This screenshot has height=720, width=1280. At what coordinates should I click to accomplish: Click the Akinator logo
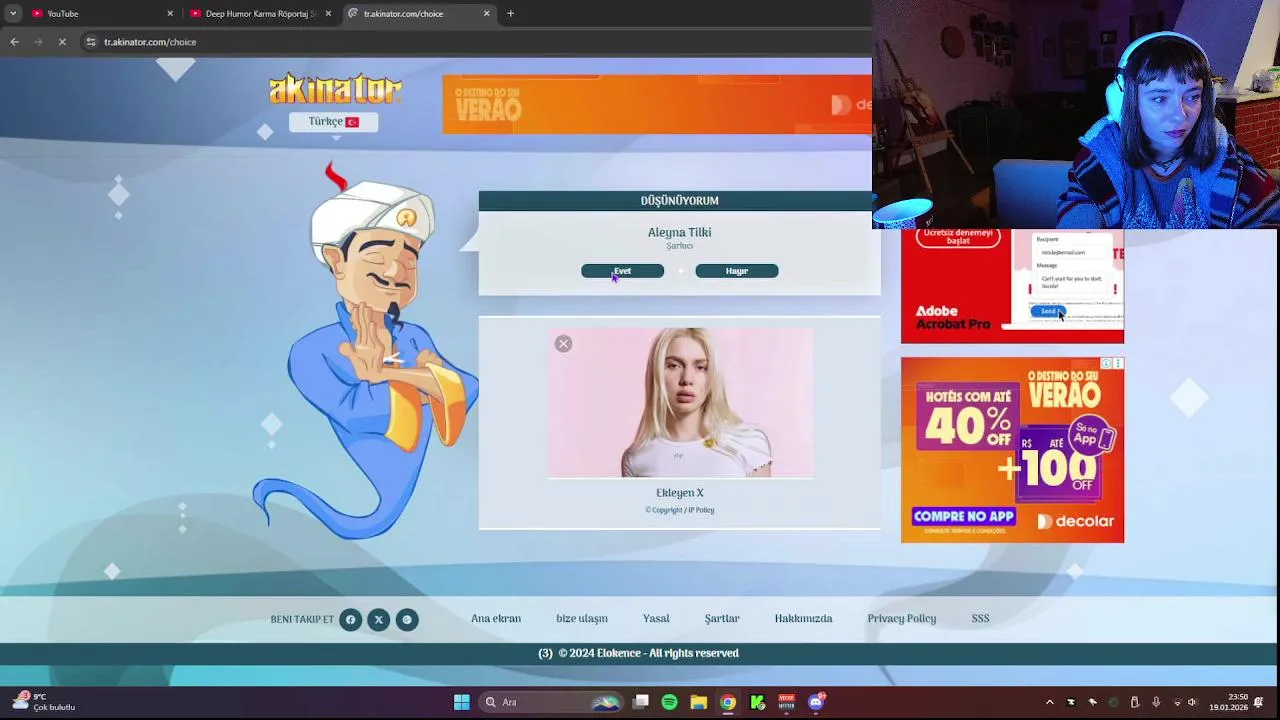335,89
